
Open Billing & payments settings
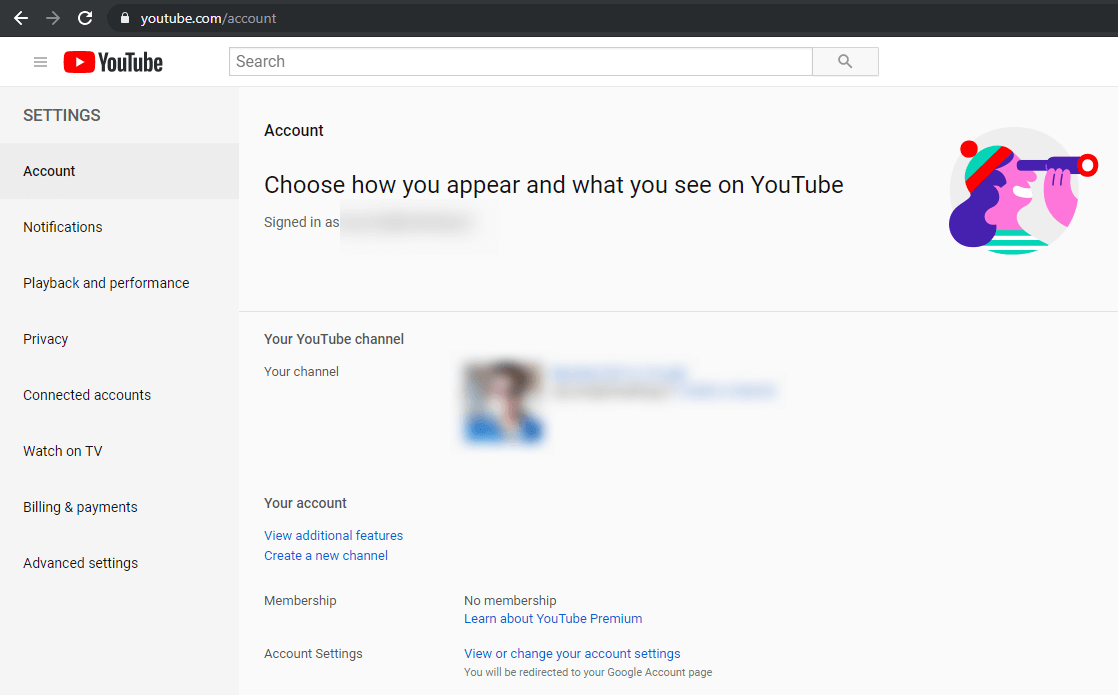tap(119, 507)
